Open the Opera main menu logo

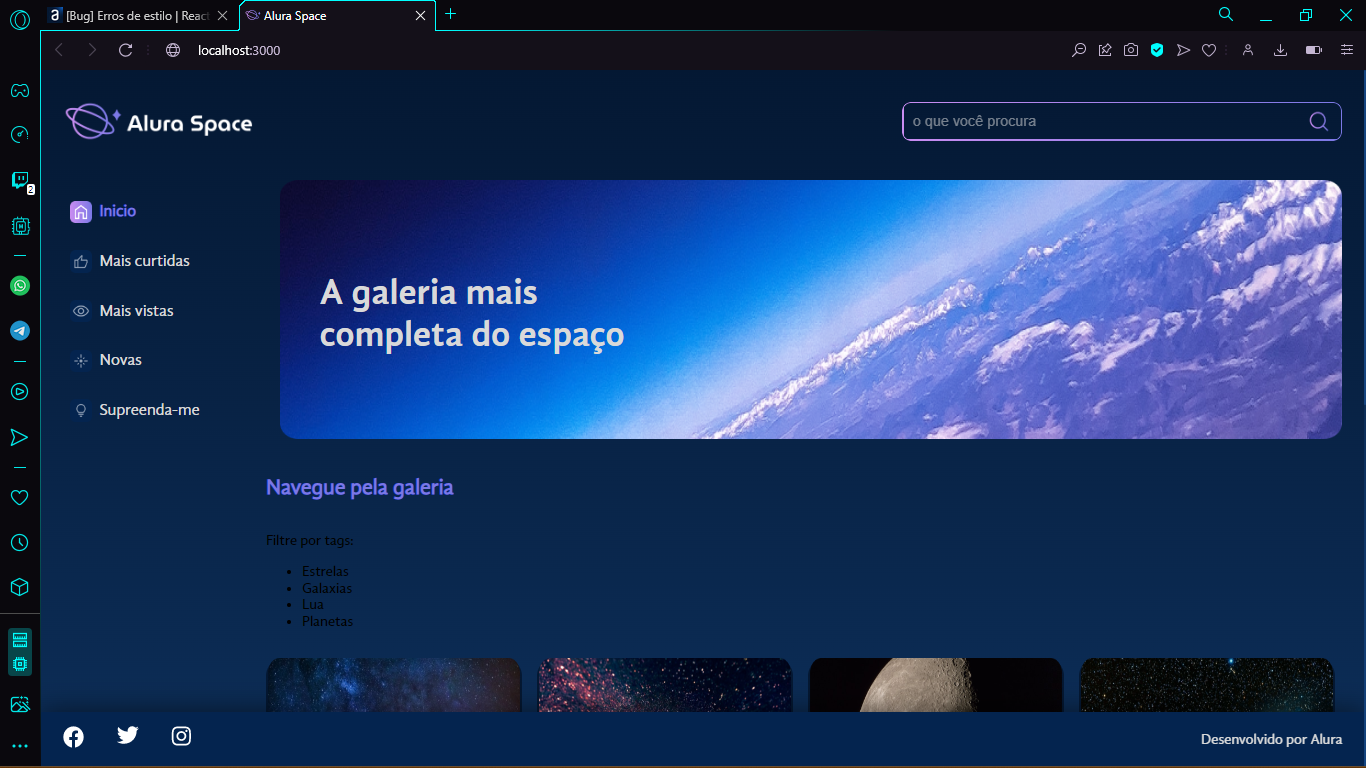point(19,18)
